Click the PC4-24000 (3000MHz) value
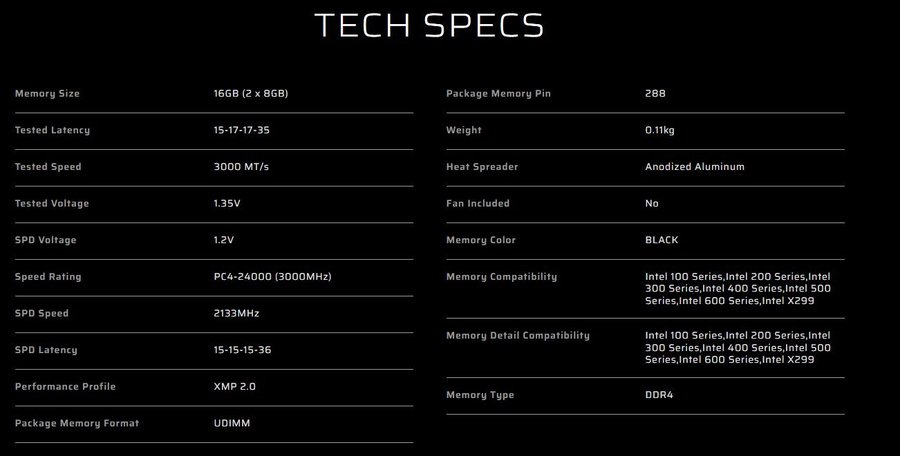 coord(272,277)
